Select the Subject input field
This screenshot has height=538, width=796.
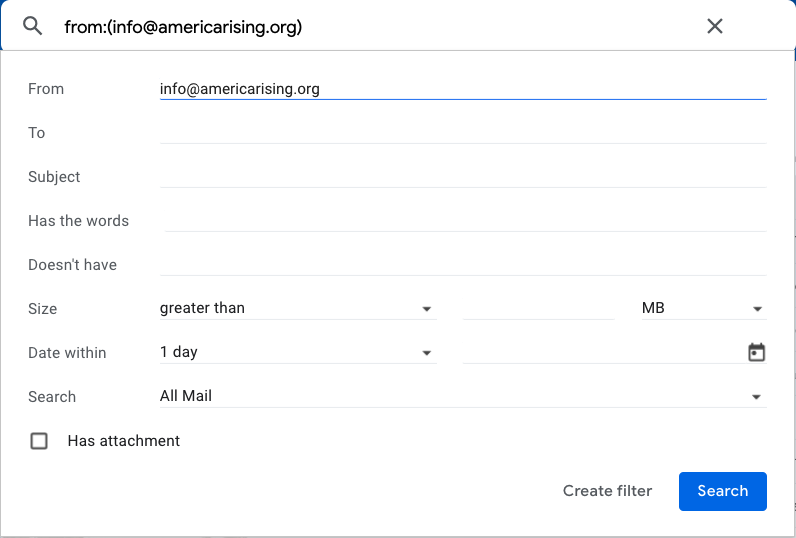point(462,177)
